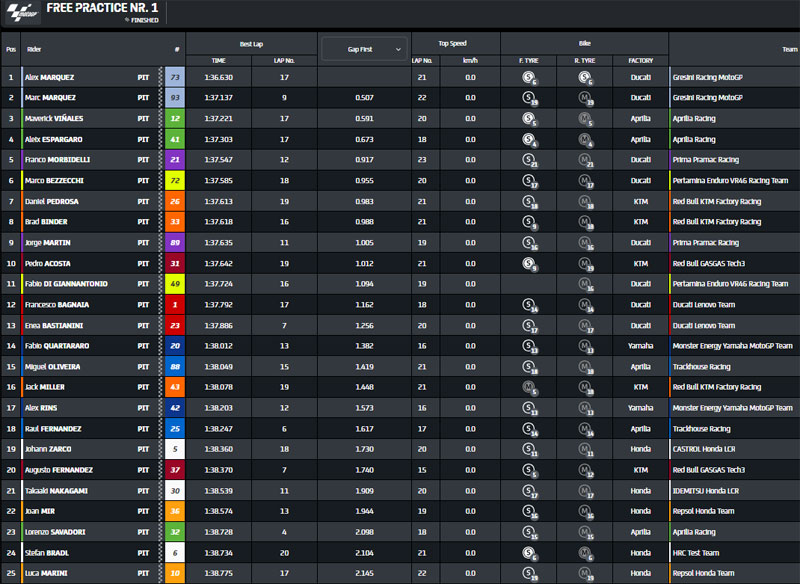Click Marco Bezzecchi's yellow number 72 badge
Screen dimensions: 800x584
pos(175,181)
